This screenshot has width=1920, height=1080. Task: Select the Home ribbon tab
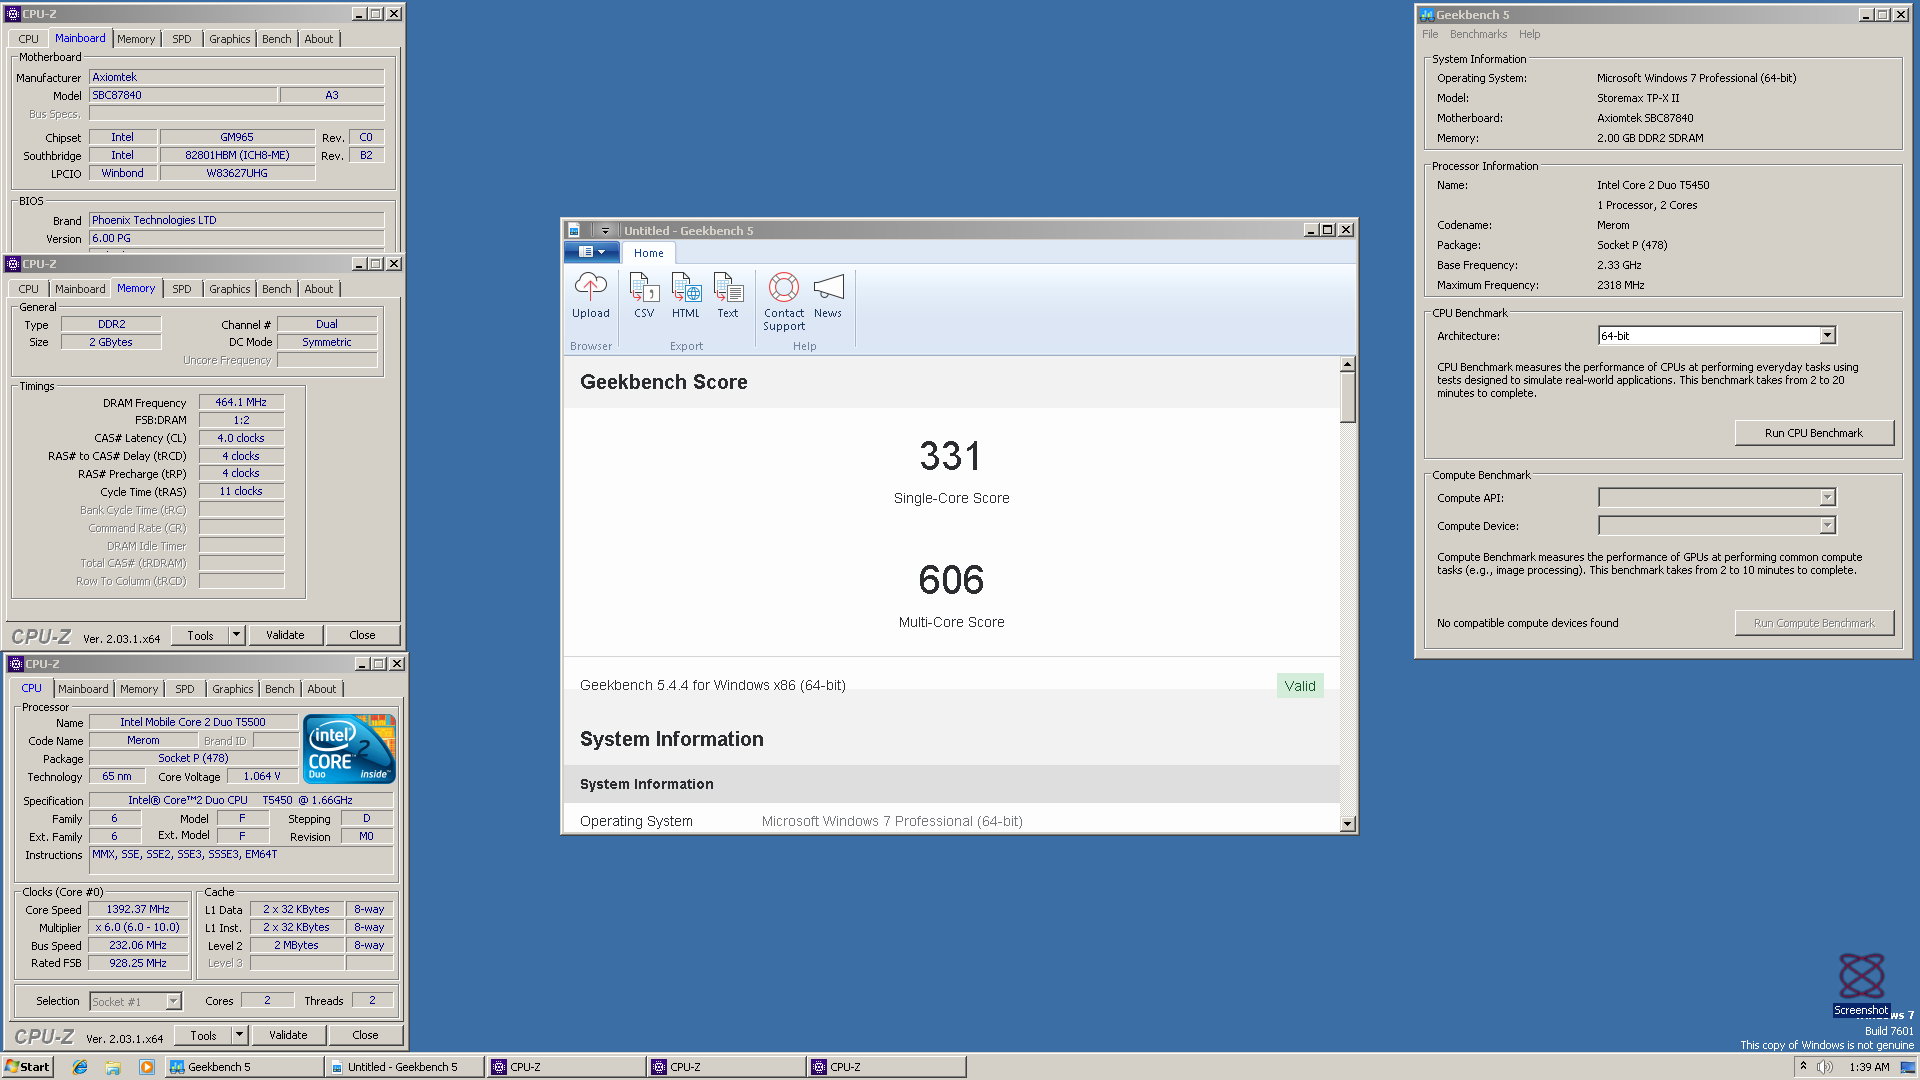pos(648,253)
